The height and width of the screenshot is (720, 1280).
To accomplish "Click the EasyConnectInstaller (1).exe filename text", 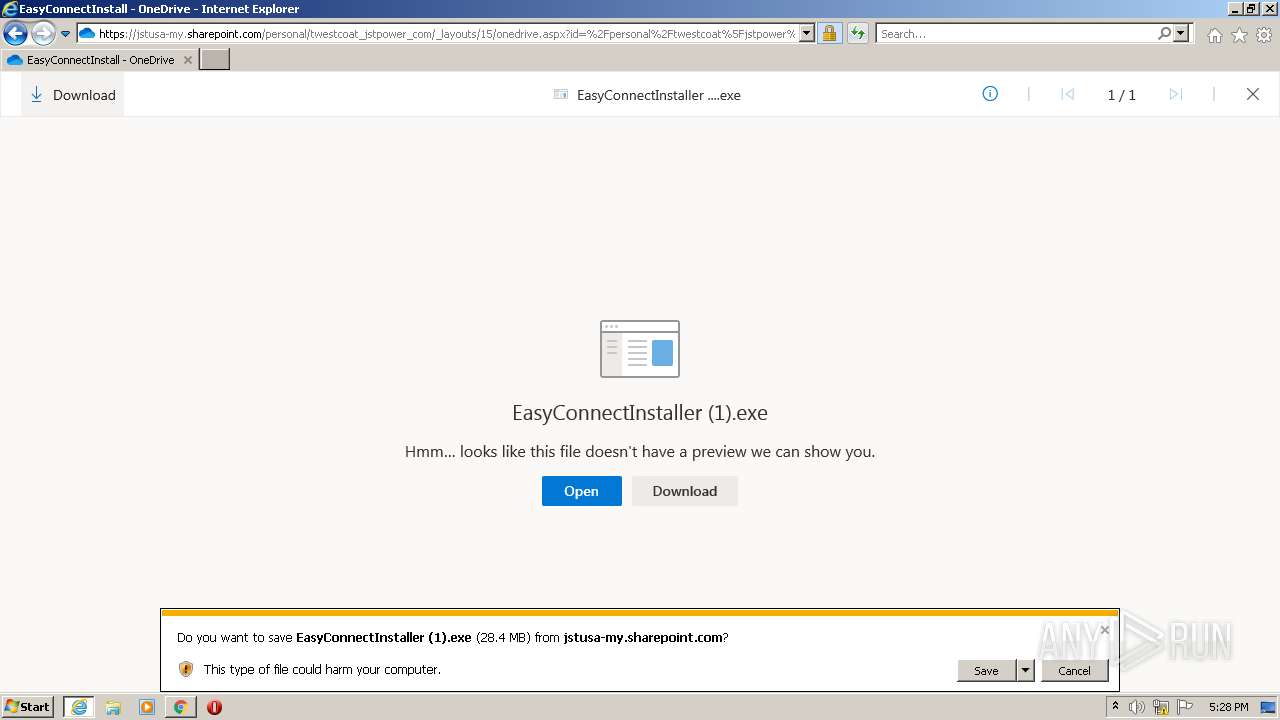I will pos(640,413).
